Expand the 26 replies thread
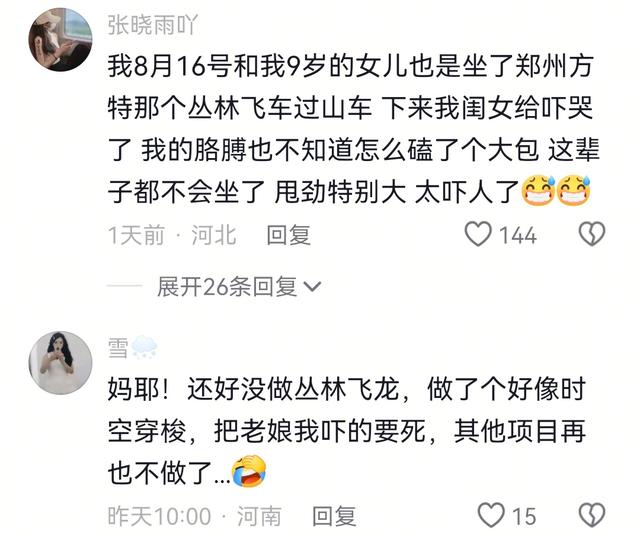The width and height of the screenshot is (640, 537). (239, 286)
